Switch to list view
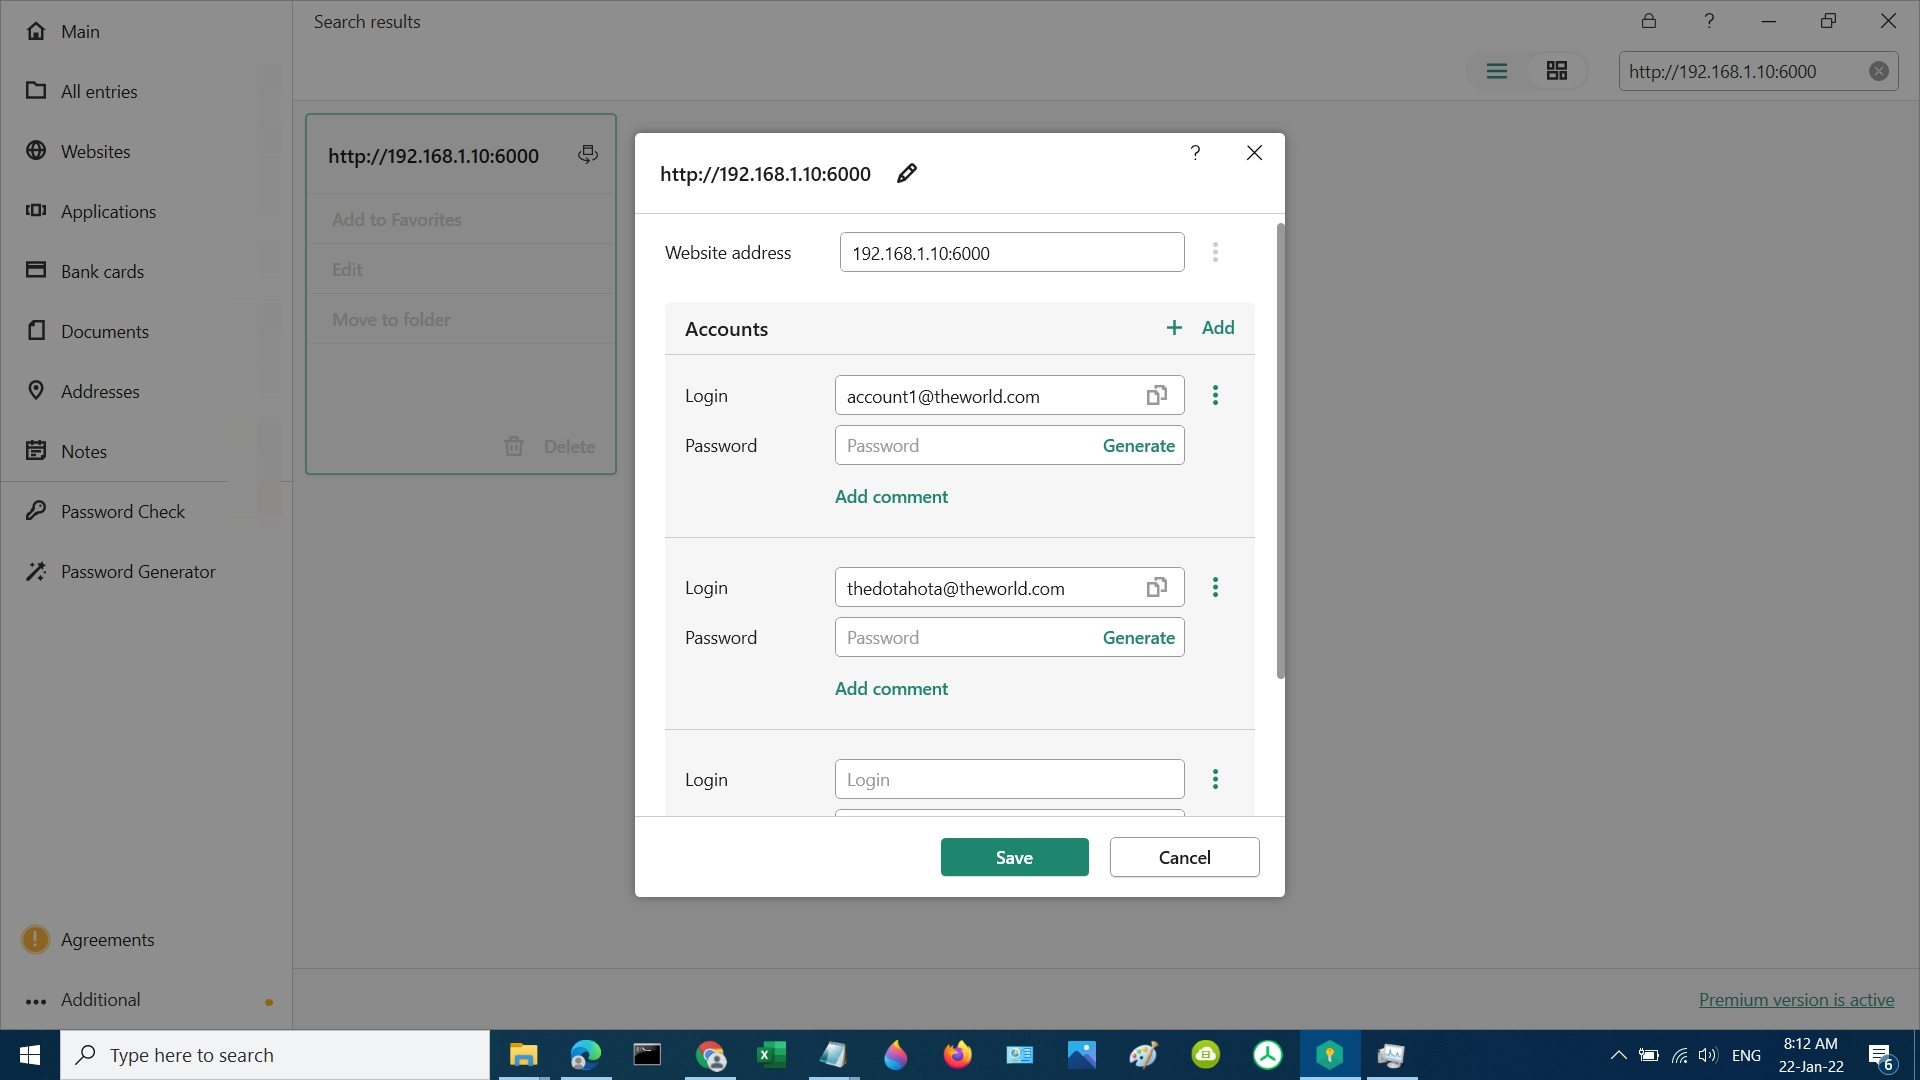 1497,71
